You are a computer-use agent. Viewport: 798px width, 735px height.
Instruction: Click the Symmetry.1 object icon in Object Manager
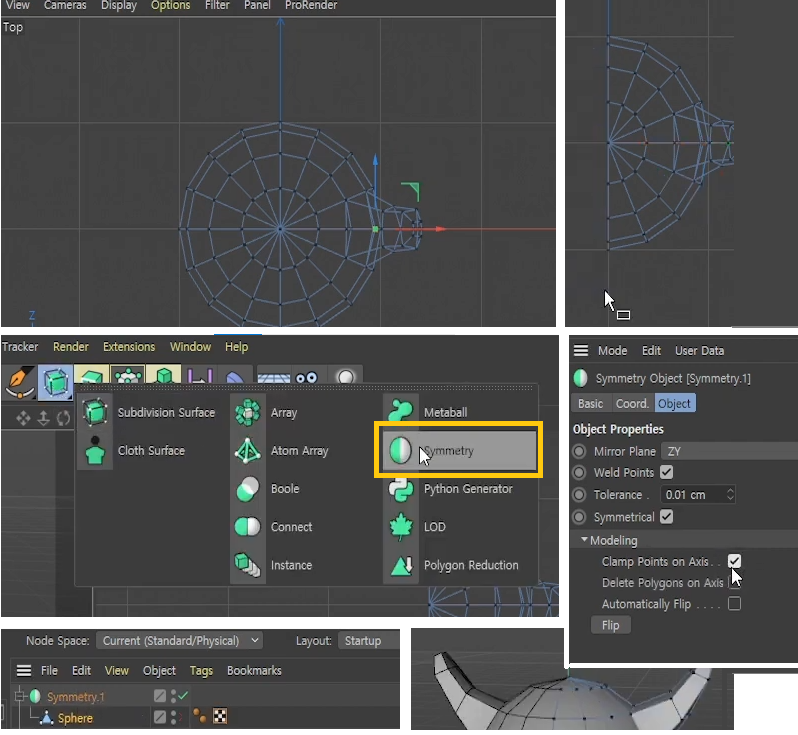(x=35, y=696)
